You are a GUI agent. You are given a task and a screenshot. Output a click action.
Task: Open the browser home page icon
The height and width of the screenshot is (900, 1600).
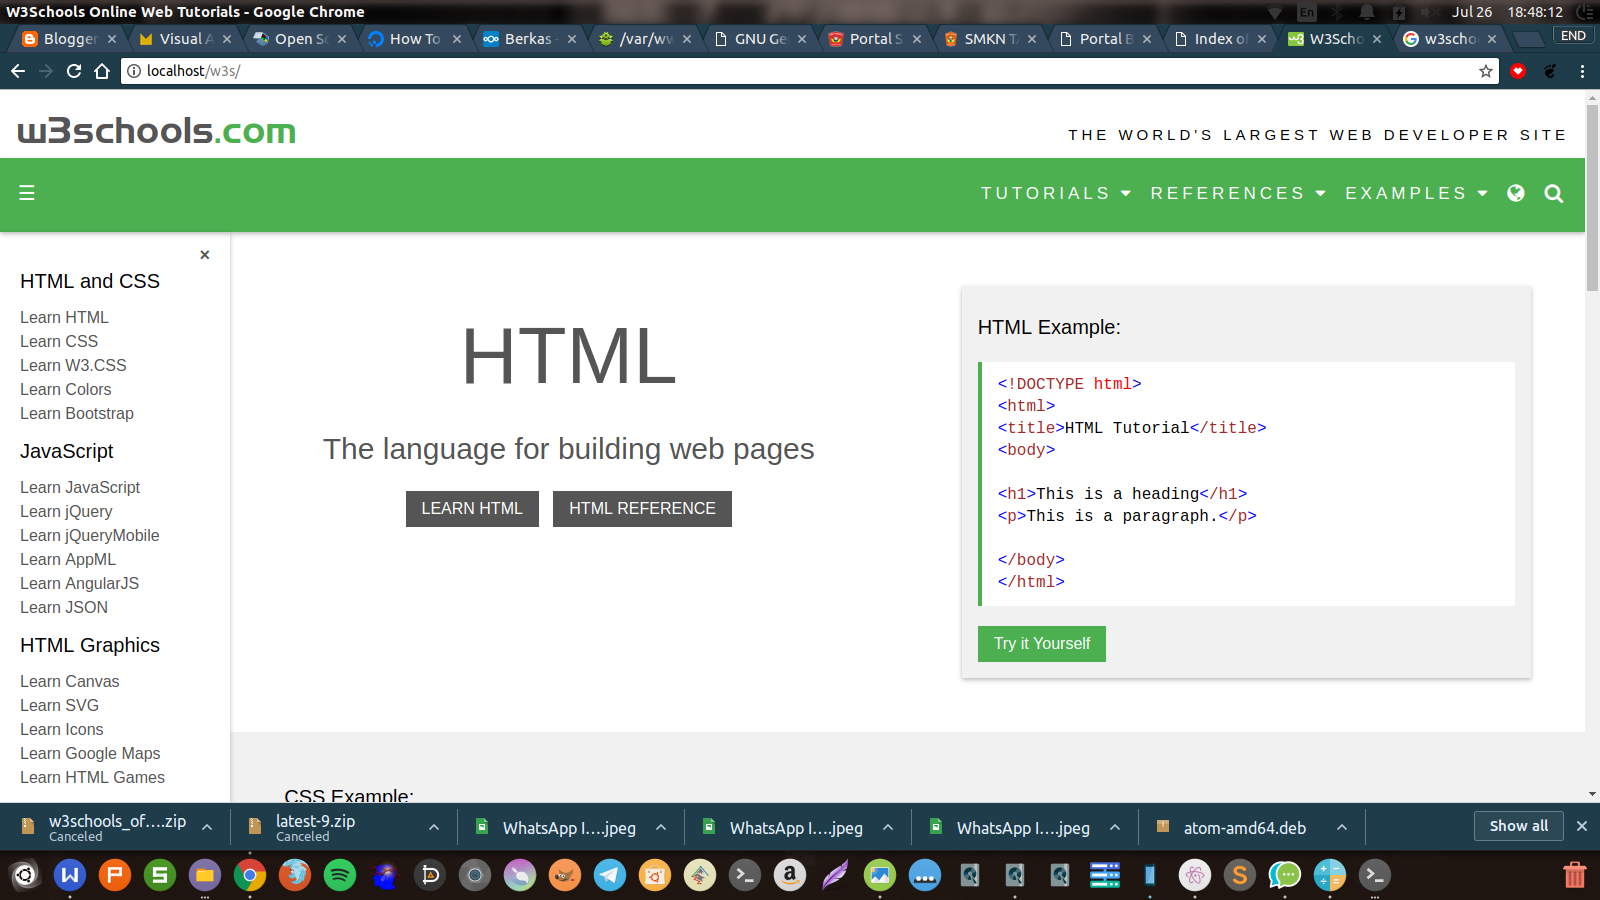(102, 71)
